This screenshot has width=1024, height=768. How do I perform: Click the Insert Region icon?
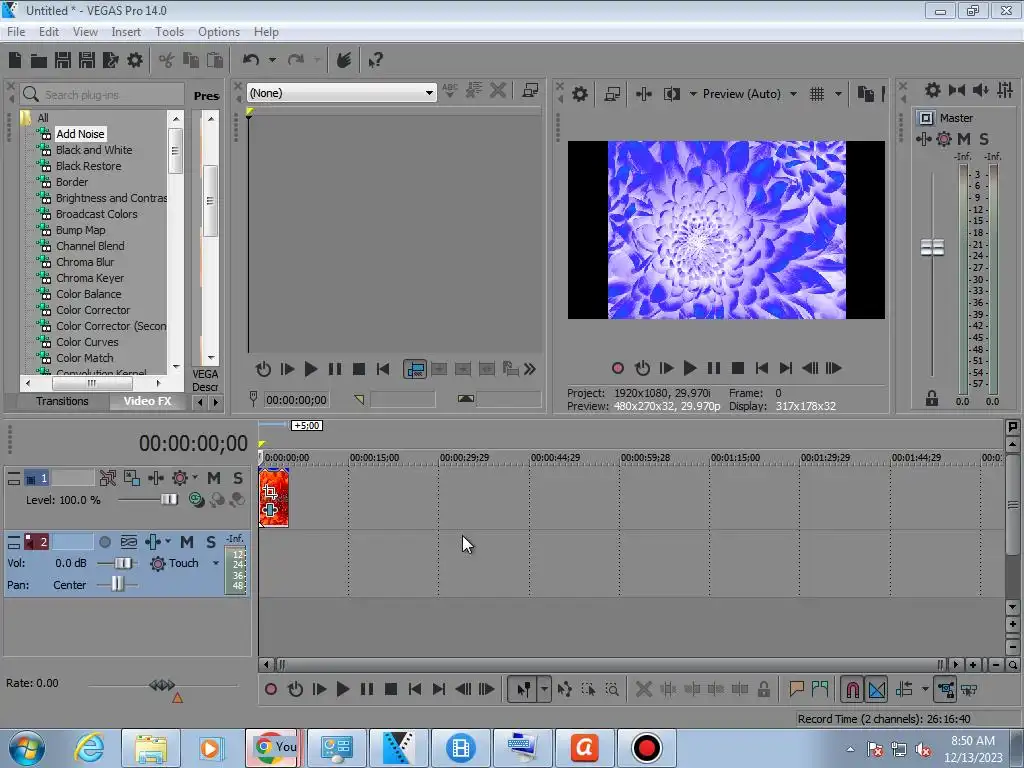pos(820,689)
